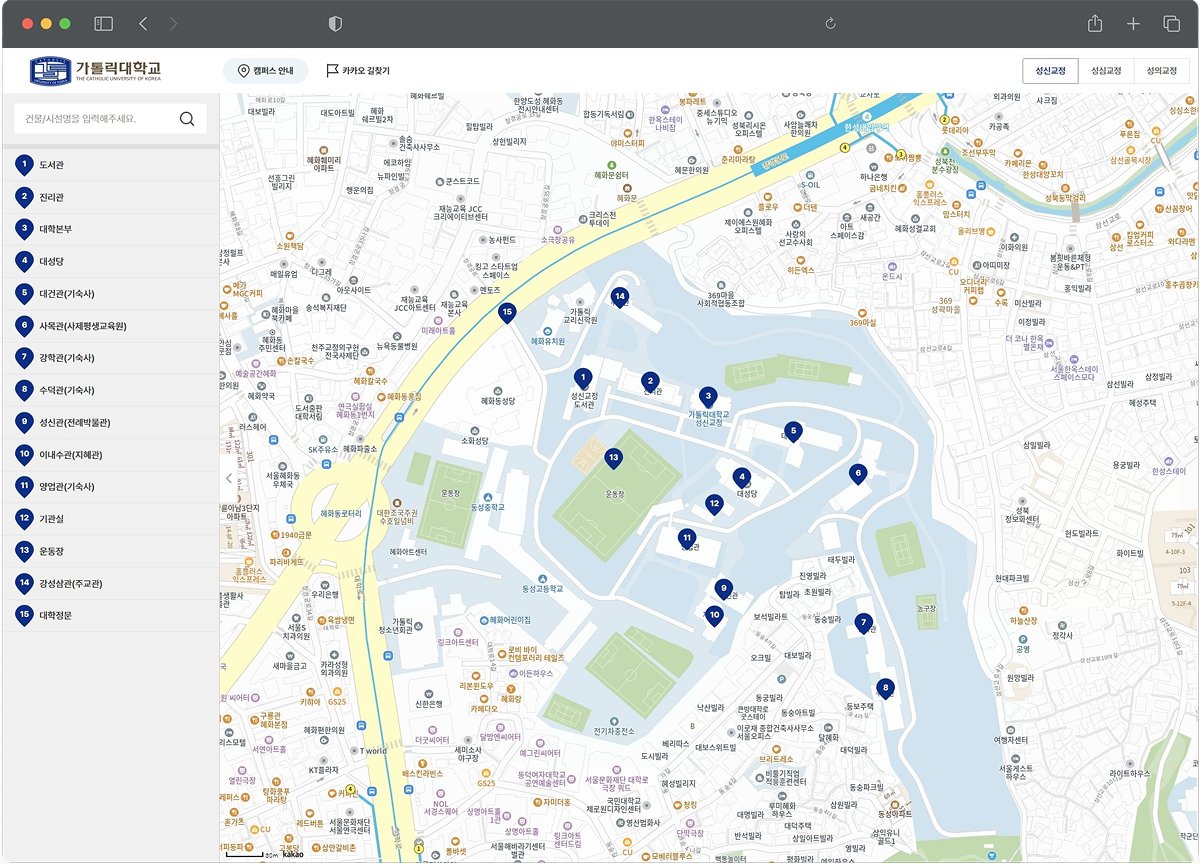1200x864 pixels.
Task: Select 대학정문 in the building list
Action: coord(110,615)
